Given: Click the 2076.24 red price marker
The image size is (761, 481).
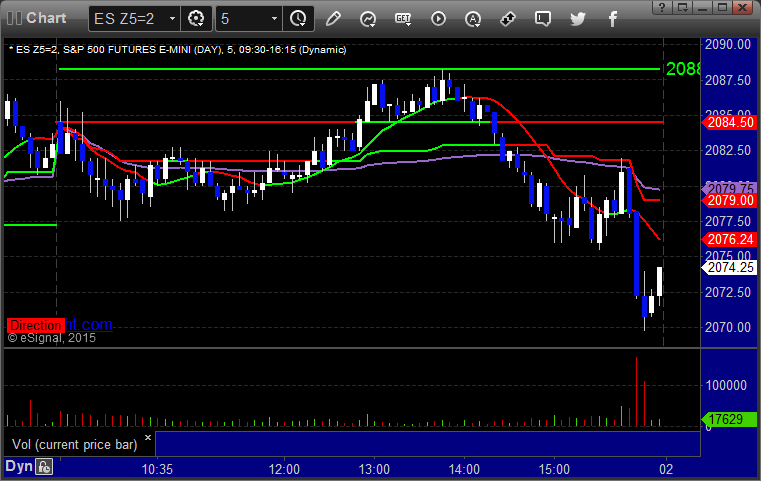Looking at the screenshot, I should tap(729, 239).
